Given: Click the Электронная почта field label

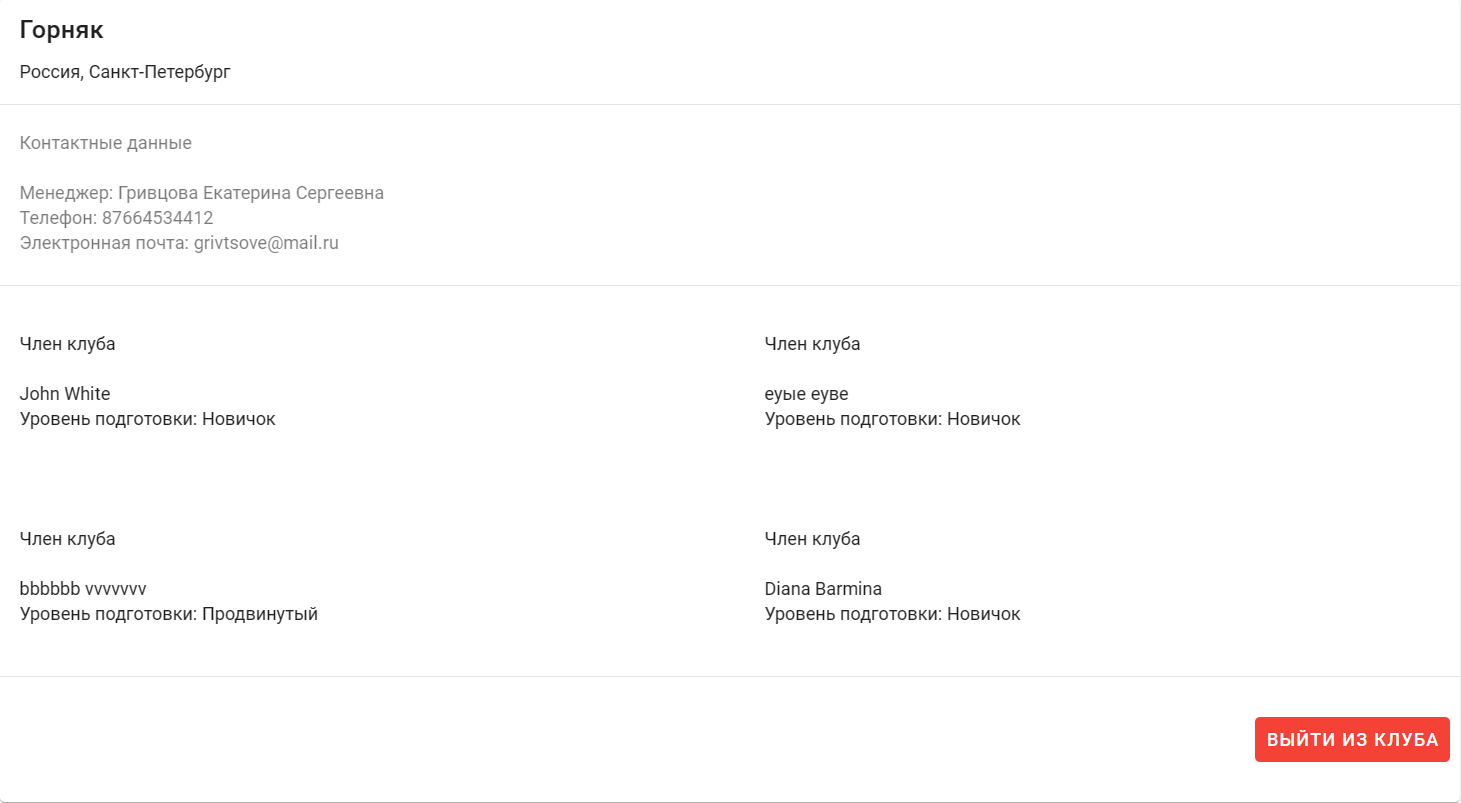Looking at the screenshot, I should point(103,243).
